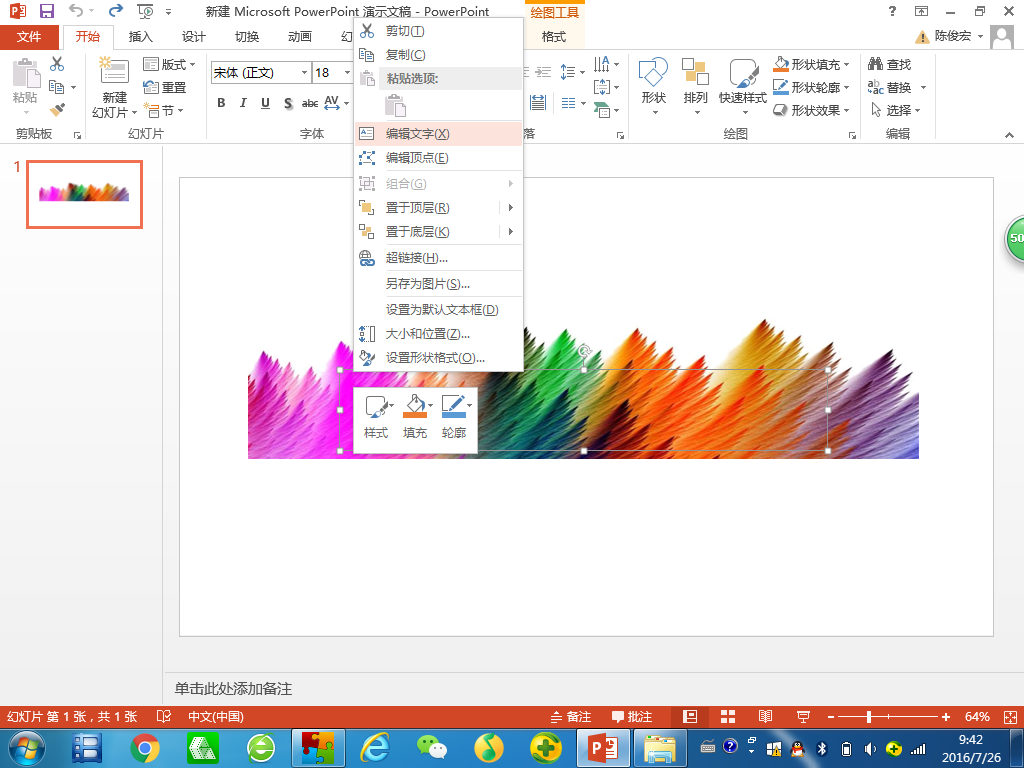This screenshot has width=1024, height=768.
Task: Choose Size and Position in context menu
Action: click(438, 334)
